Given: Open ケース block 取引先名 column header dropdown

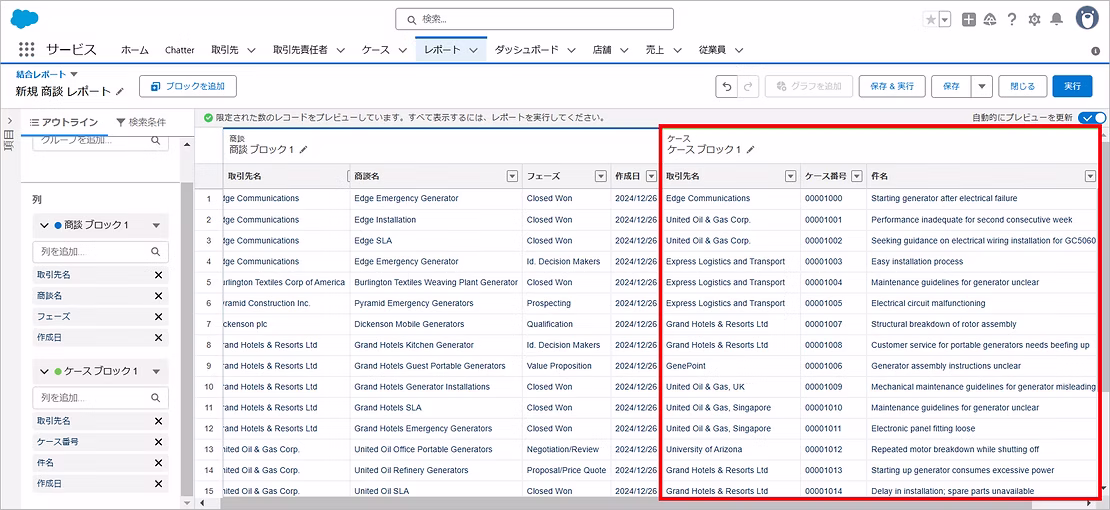Looking at the screenshot, I should coord(791,176).
